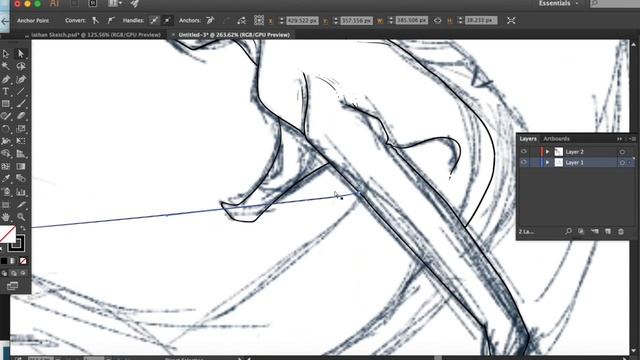
Task: Select the Pen tool
Action: point(6,79)
